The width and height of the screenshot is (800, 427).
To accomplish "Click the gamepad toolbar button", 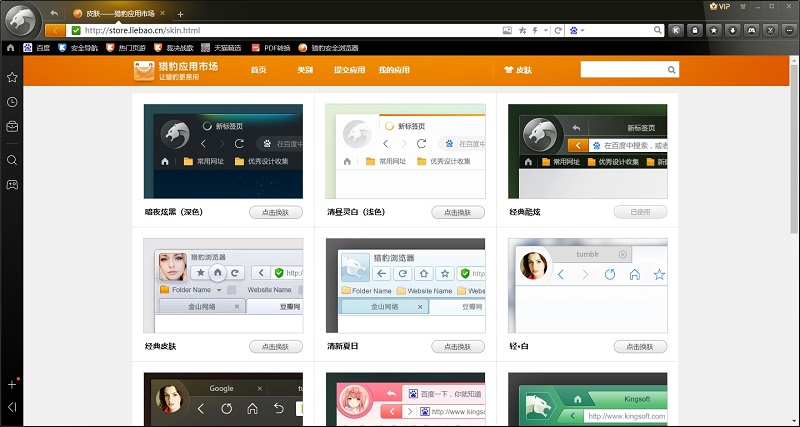I will pyautogui.click(x=752, y=31).
